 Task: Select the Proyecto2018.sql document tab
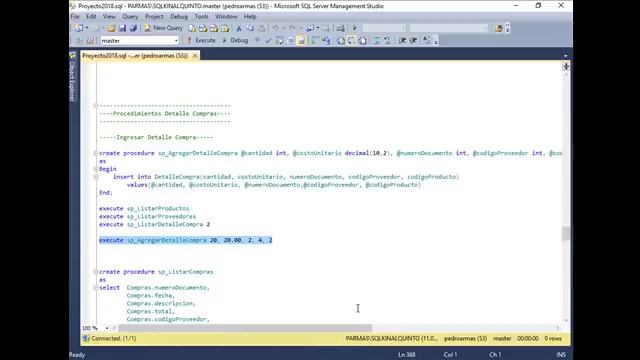(135, 56)
